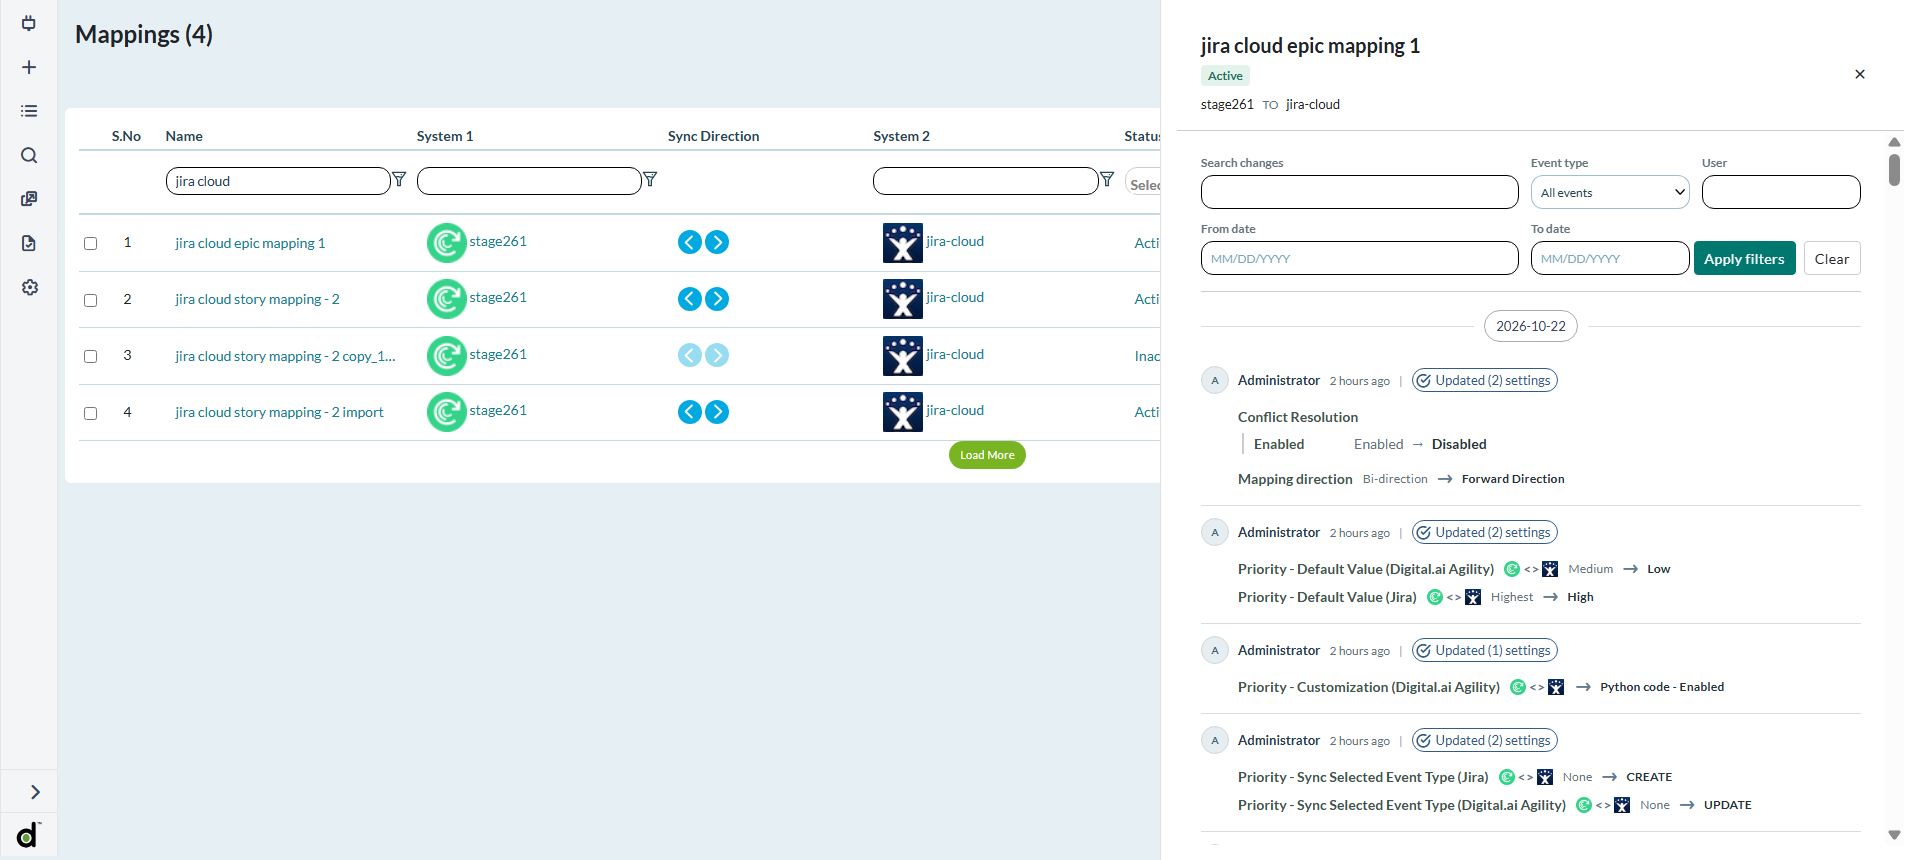The image size is (1918, 860).
Task: Open the settings gear in sidebar
Action: 30,287
